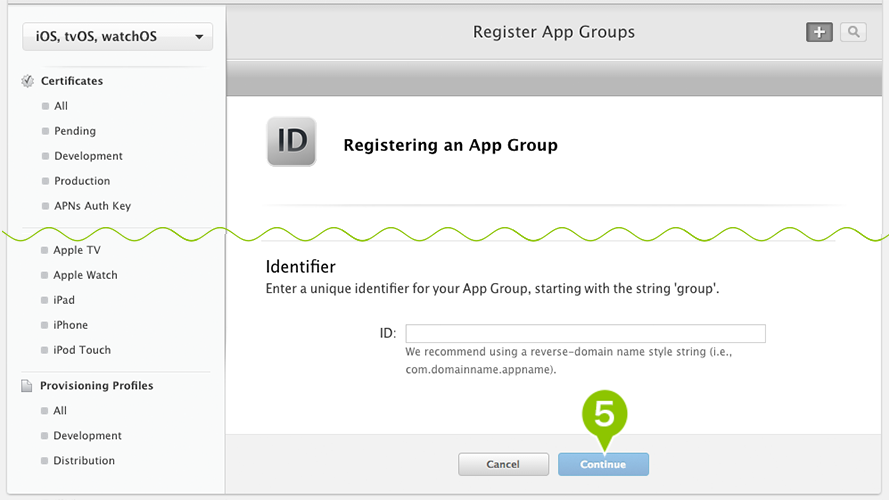Open APNs Auth Key item
This screenshot has height=500, width=889.
point(92,206)
